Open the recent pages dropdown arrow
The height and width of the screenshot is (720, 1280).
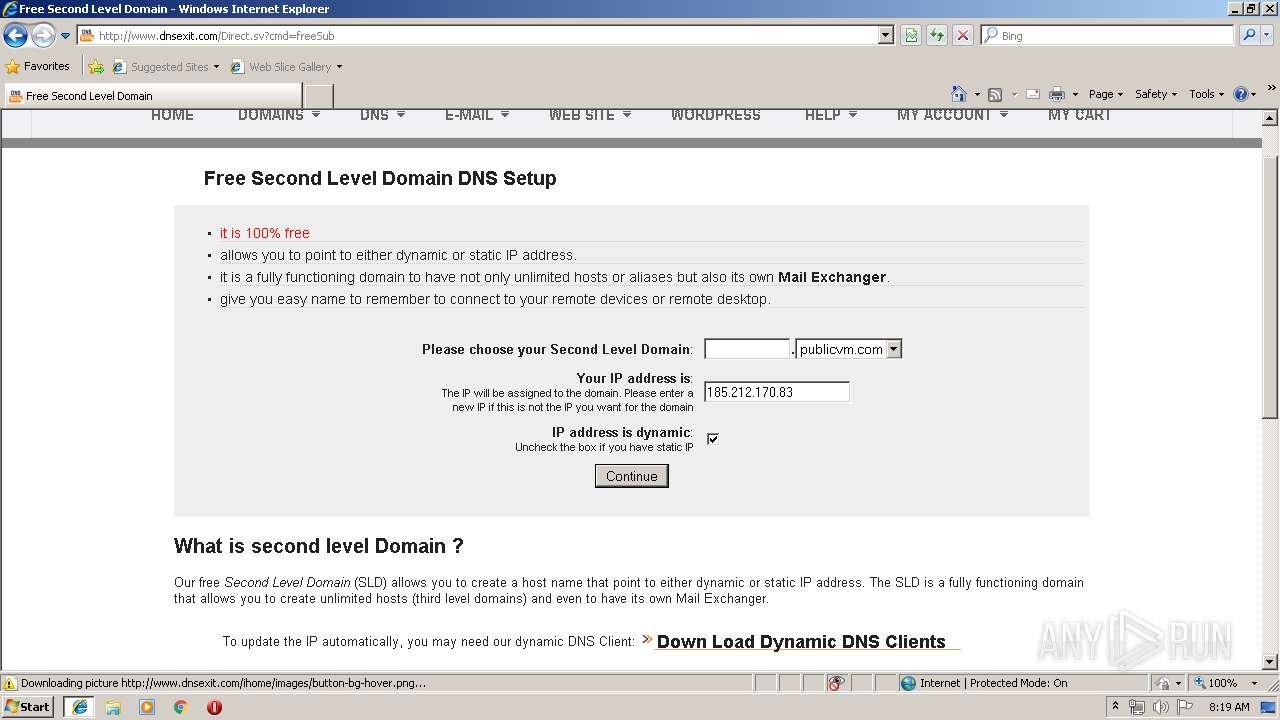pyautogui.click(x=65, y=36)
